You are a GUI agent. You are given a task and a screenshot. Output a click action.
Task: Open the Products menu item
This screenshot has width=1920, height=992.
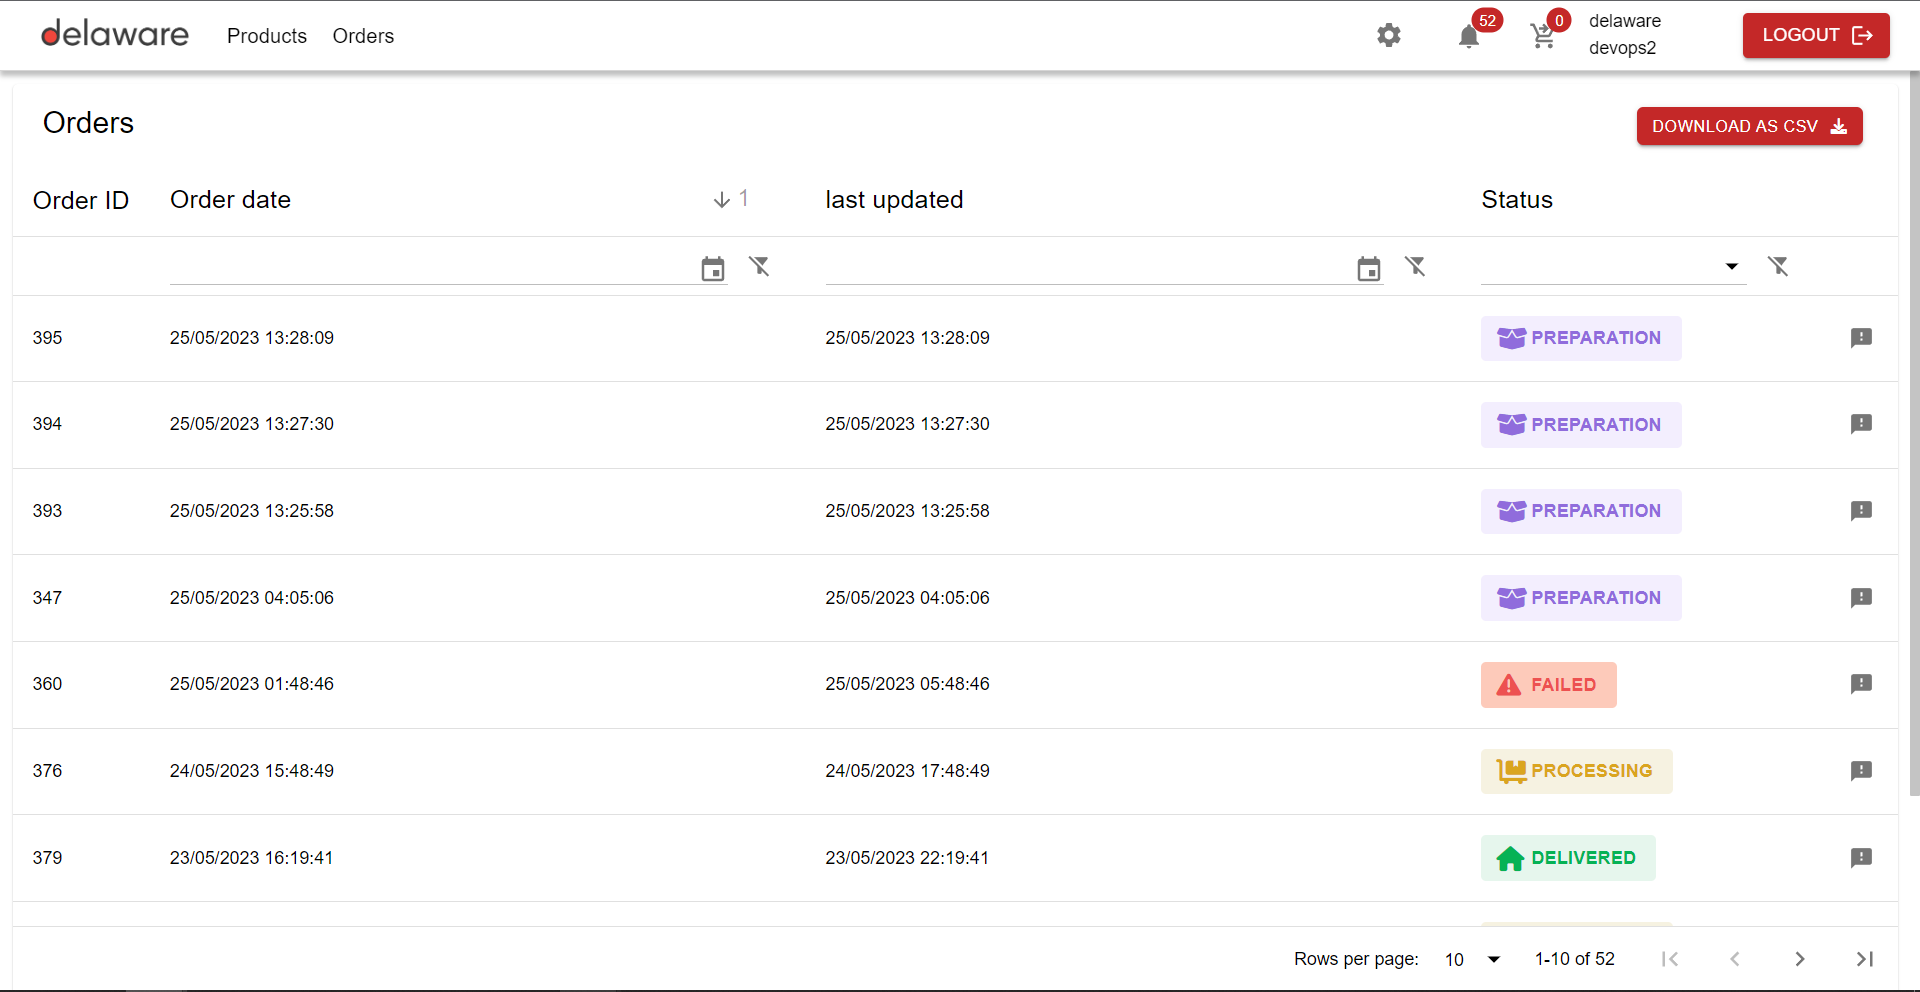point(267,36)
